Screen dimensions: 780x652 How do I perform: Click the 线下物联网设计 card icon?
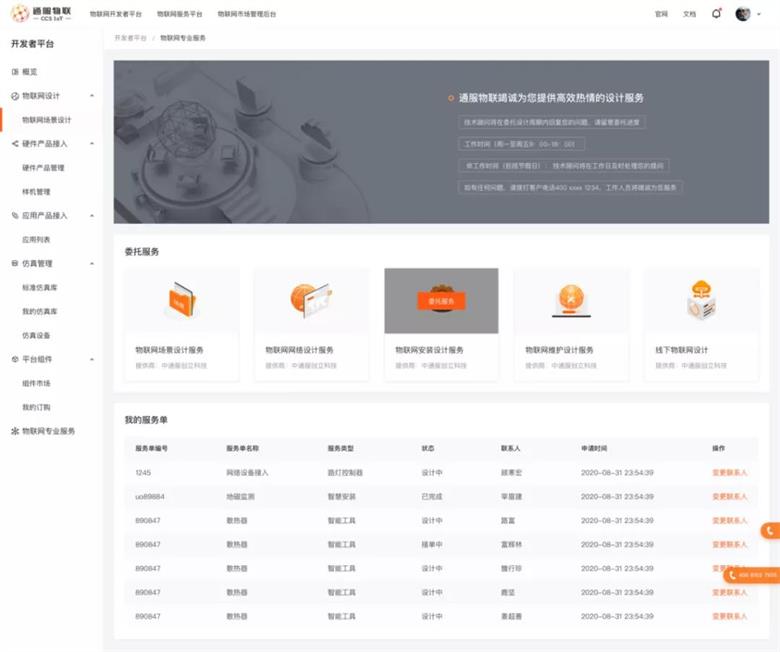(701, 300)
